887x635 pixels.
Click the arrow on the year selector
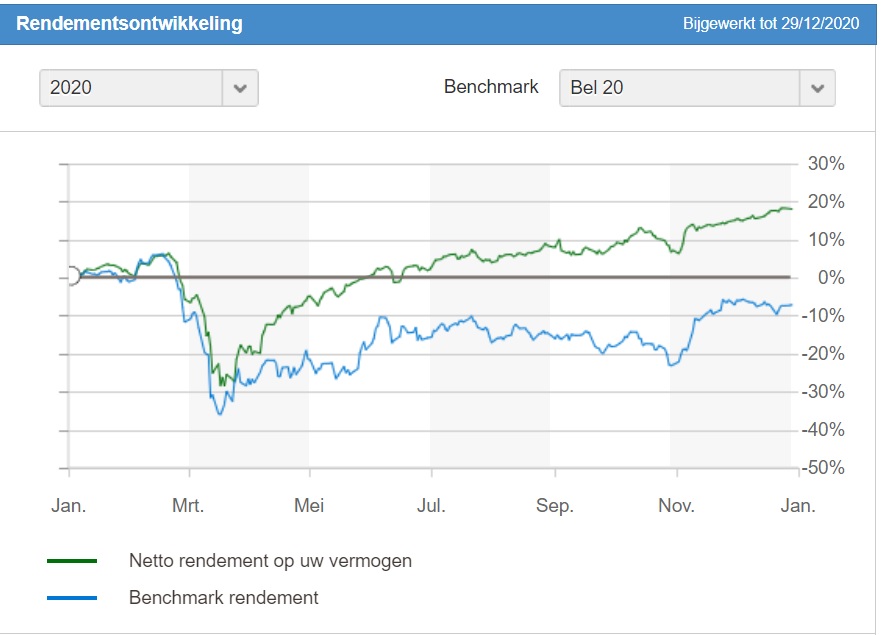coord(240,88)
